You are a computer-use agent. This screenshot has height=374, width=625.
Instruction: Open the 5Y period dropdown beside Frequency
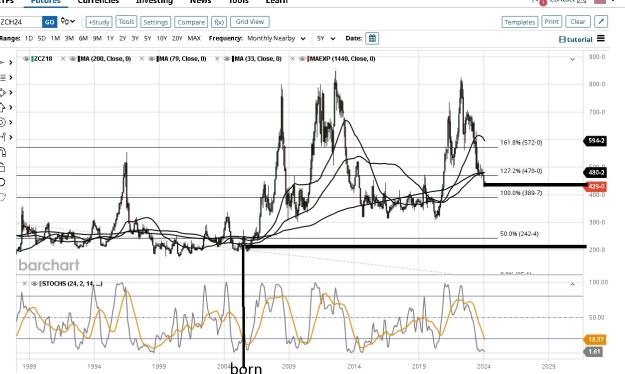[326, 39]
